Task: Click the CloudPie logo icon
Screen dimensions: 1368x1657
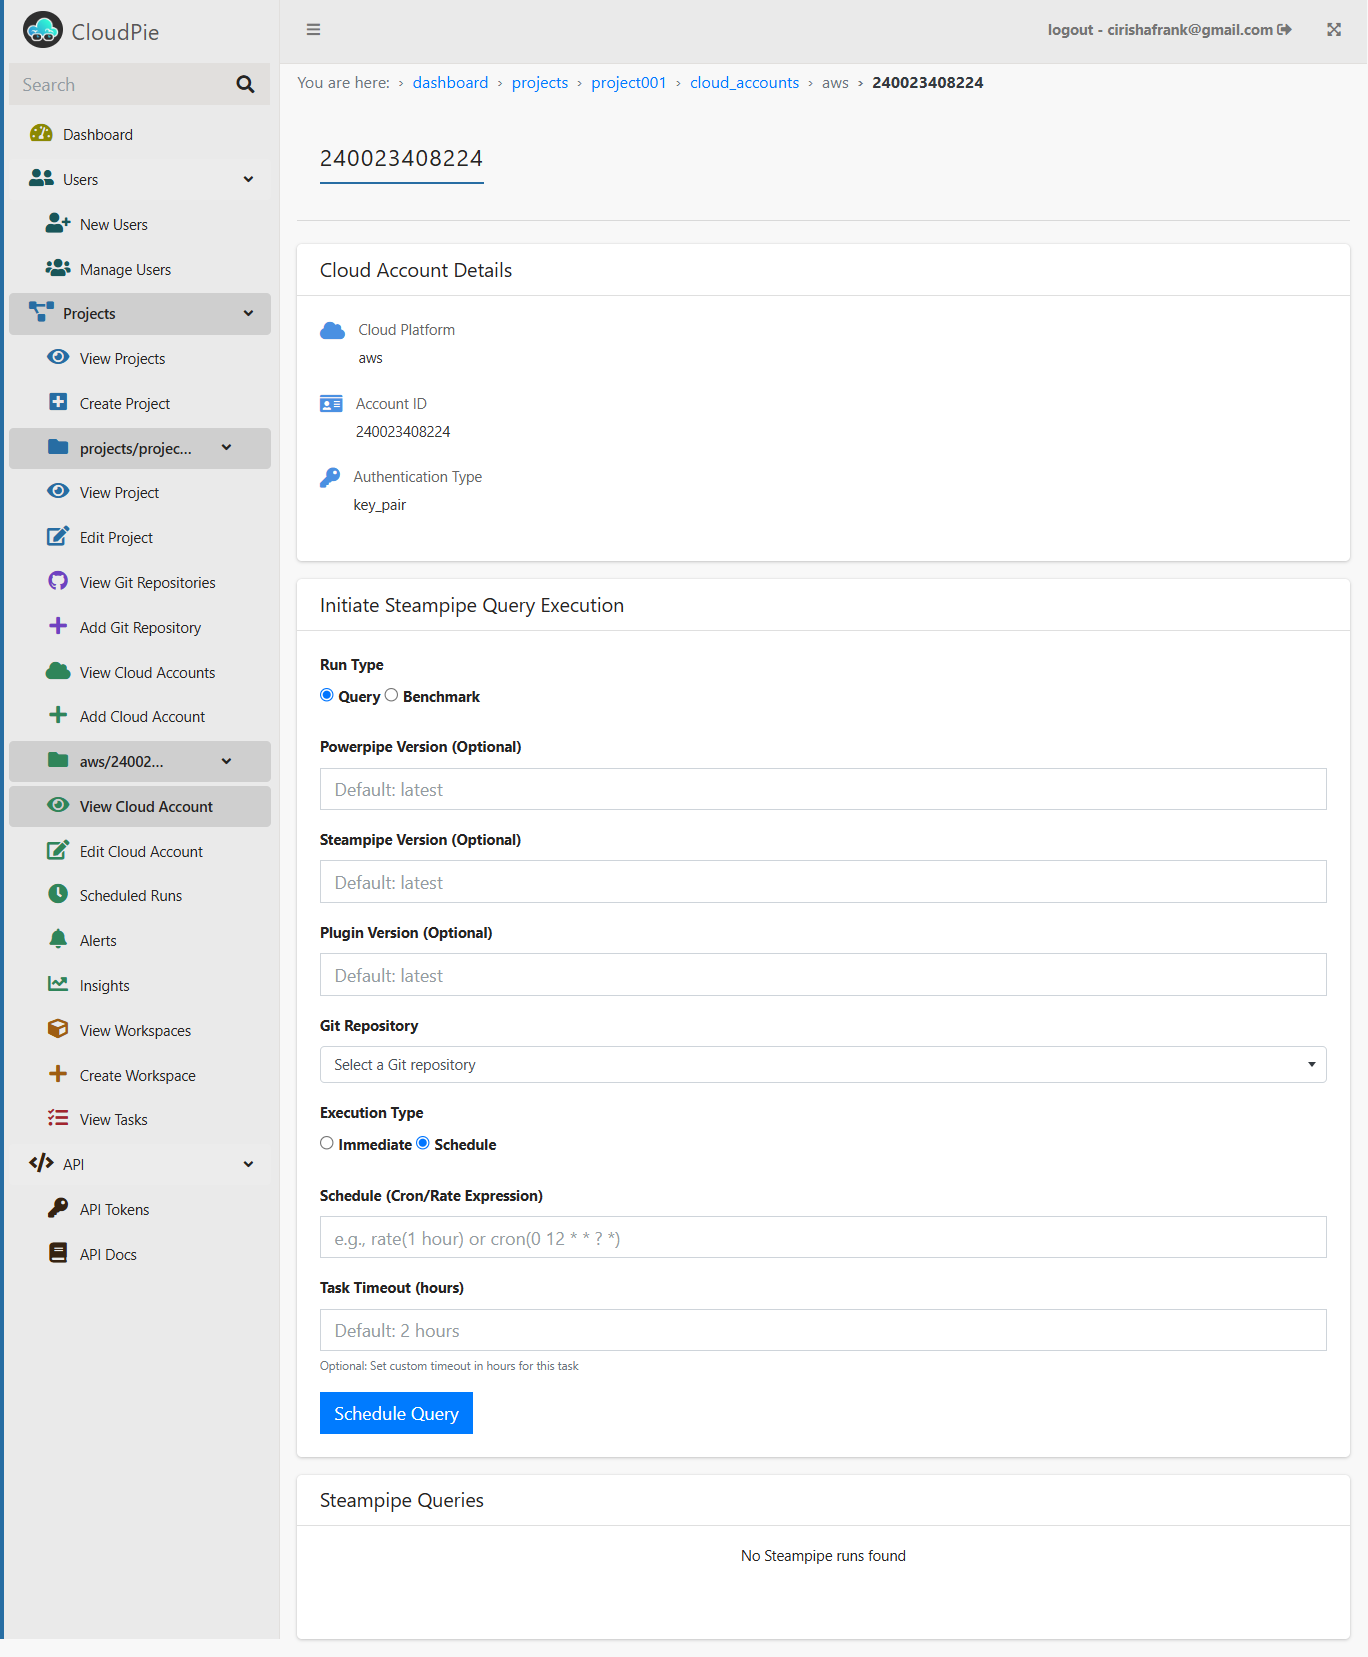Action: point(42,30)
